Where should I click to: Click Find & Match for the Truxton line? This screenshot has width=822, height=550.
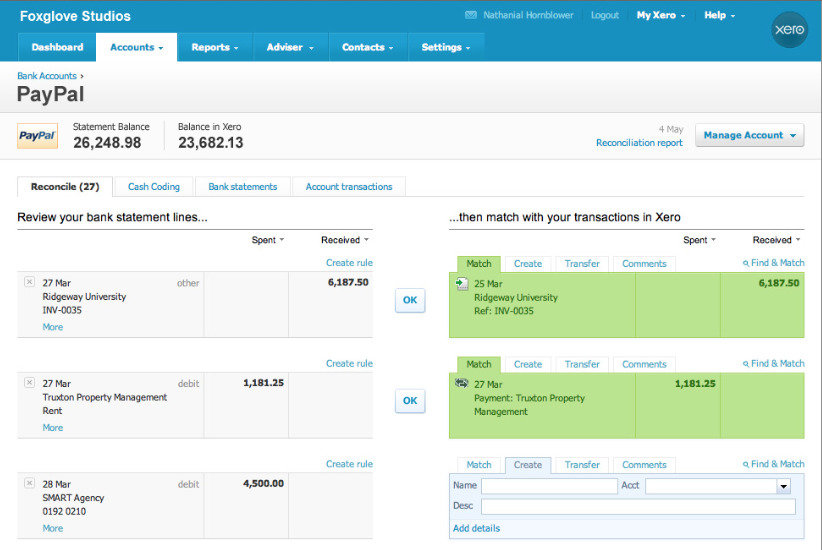click(773, 363)
